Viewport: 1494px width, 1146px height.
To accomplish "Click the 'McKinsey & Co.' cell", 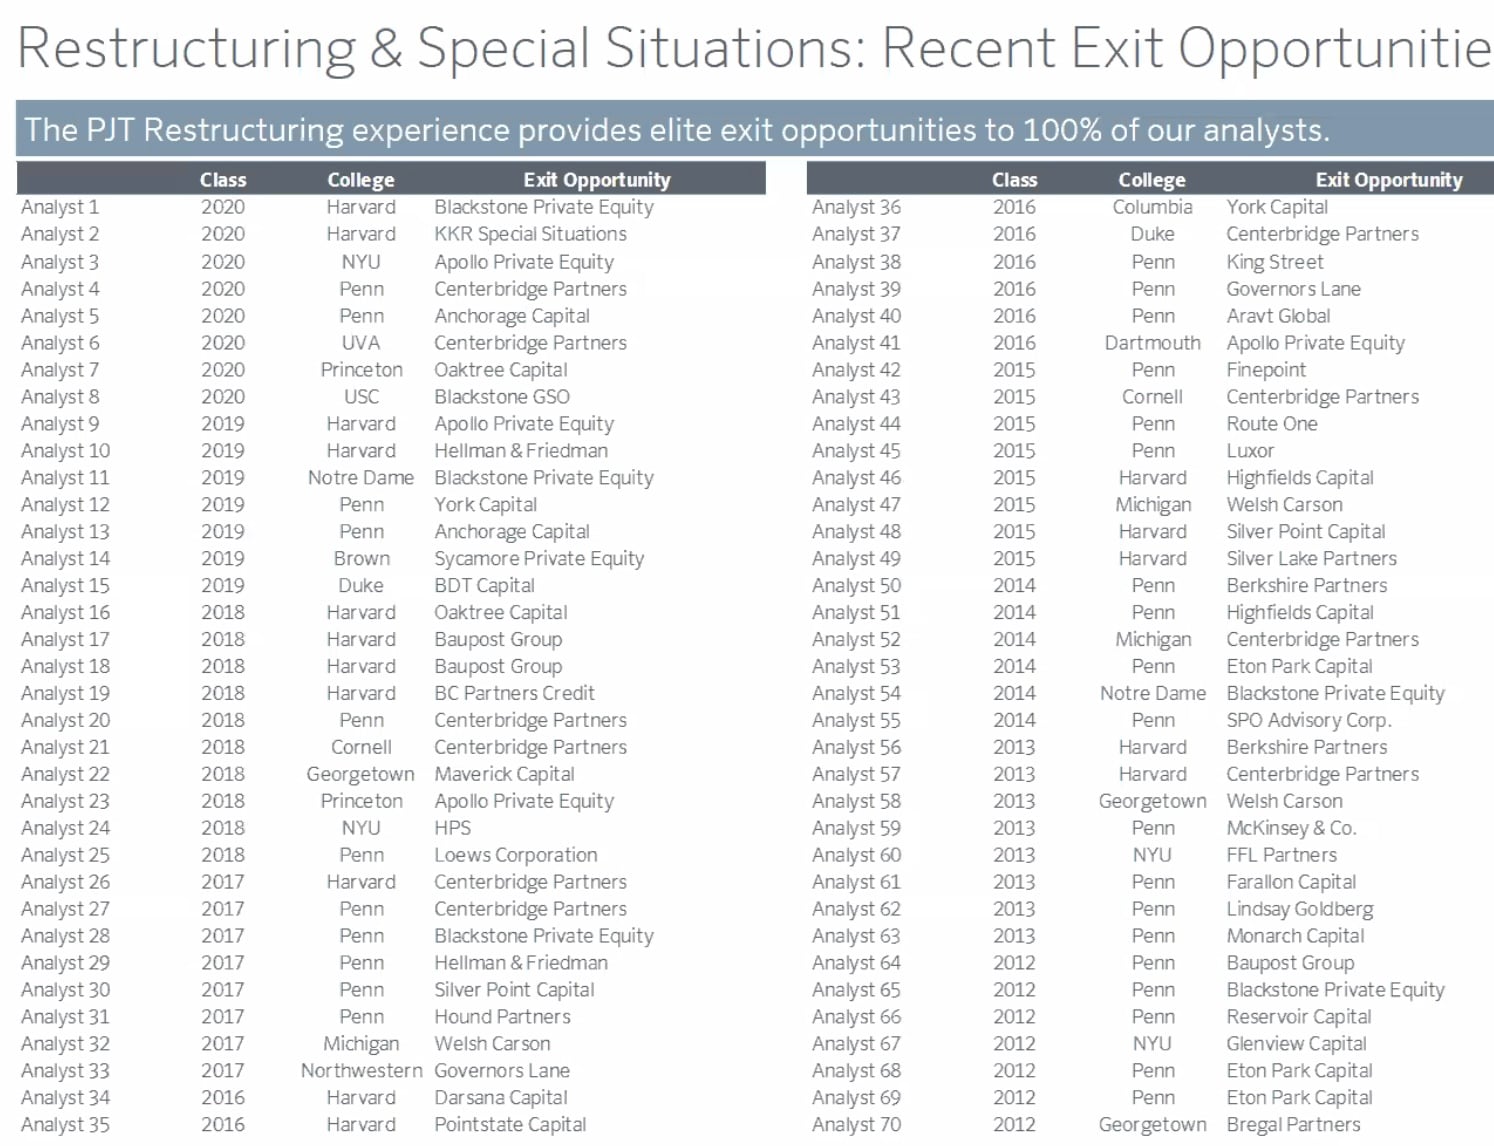I will pyautogui.click(x=1291, y=828).
